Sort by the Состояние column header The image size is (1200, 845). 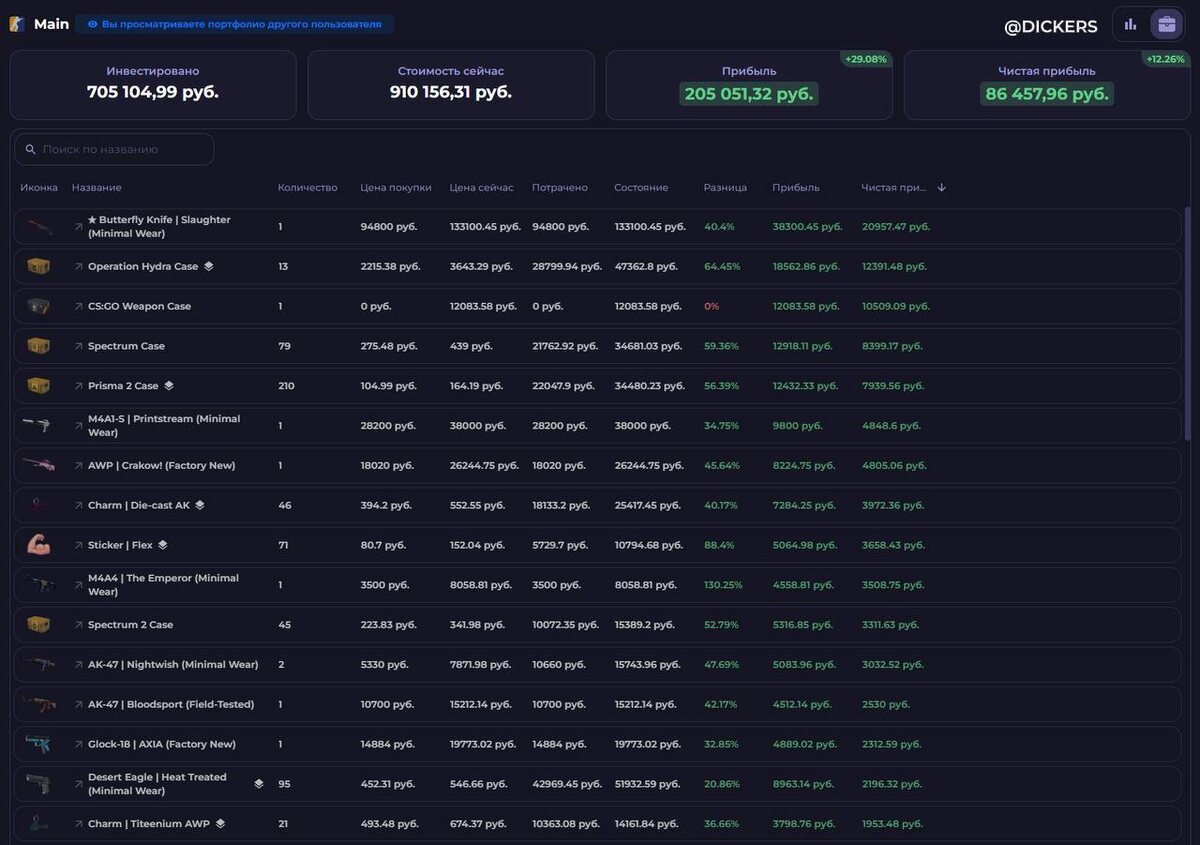coord(641,187)
